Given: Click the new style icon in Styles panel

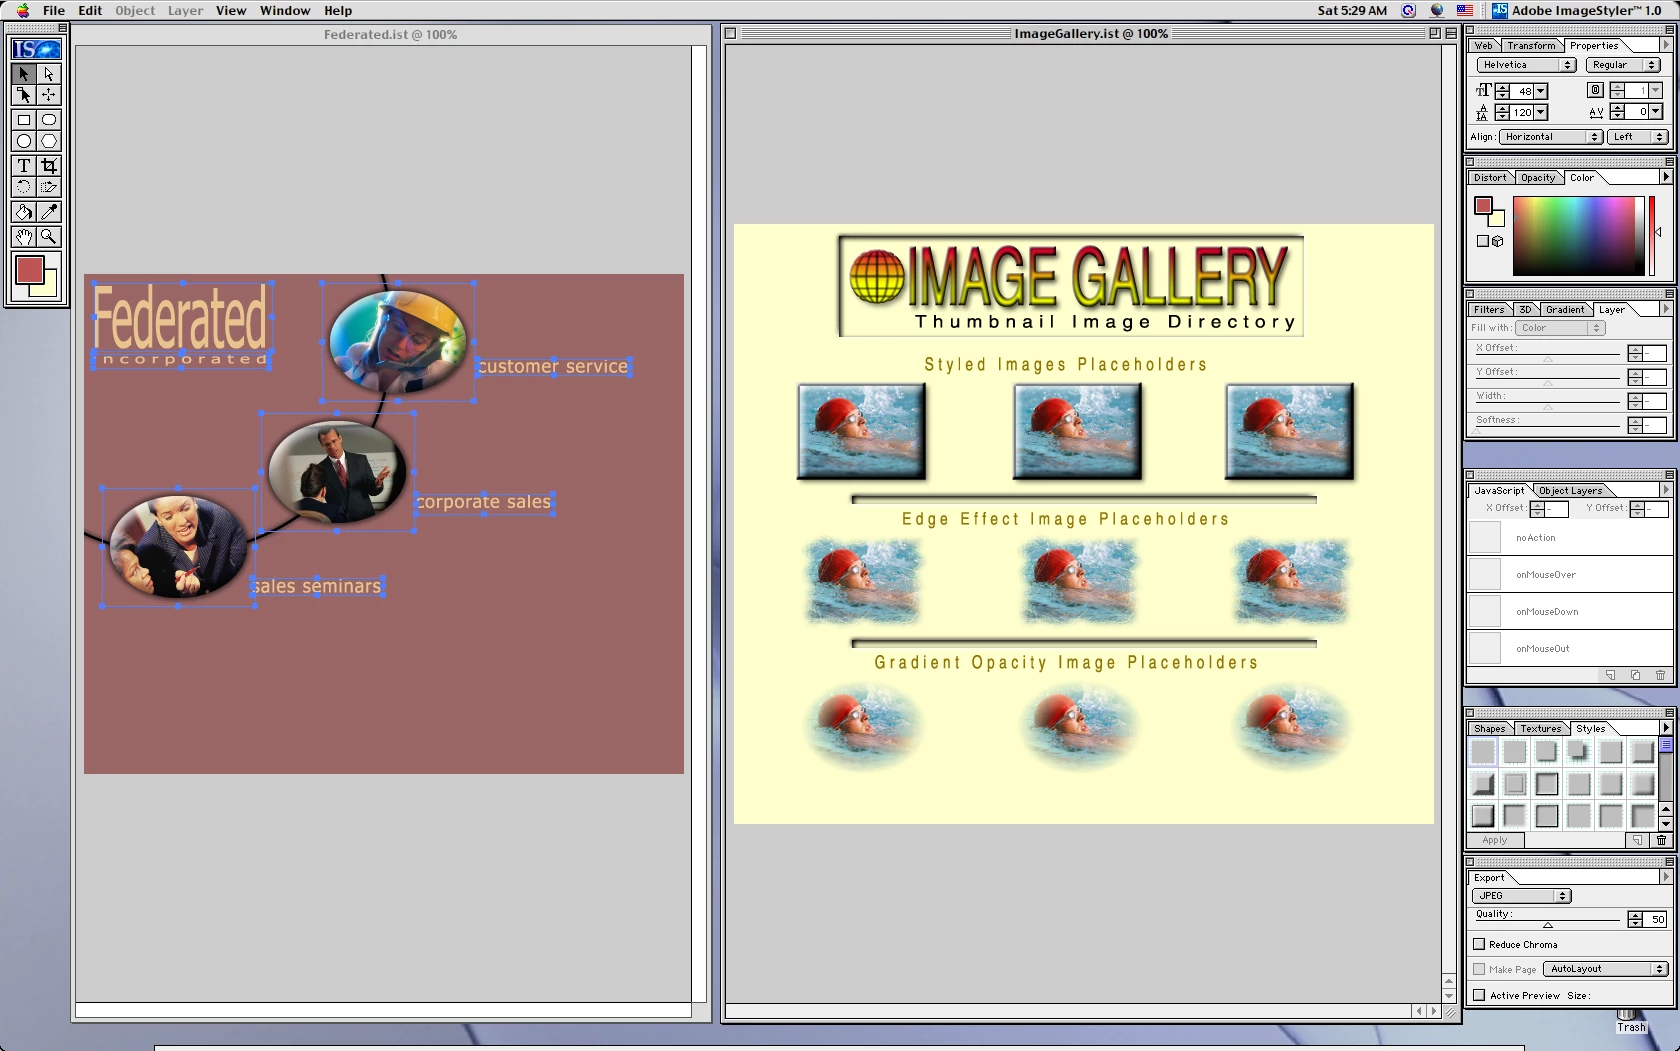Looking at the screenshot, I should (1637, 840).
